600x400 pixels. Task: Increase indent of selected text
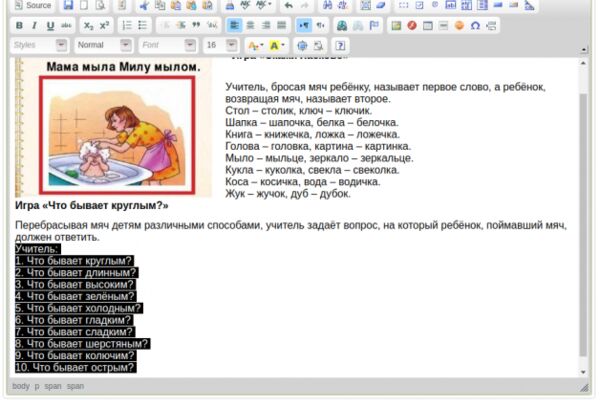(x=181, y=26)
